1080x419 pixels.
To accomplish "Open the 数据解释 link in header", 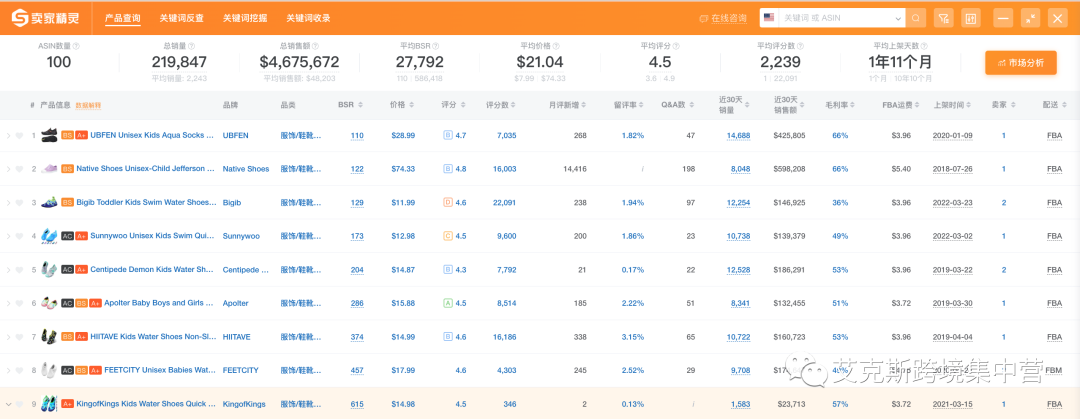I will point(89,105).
